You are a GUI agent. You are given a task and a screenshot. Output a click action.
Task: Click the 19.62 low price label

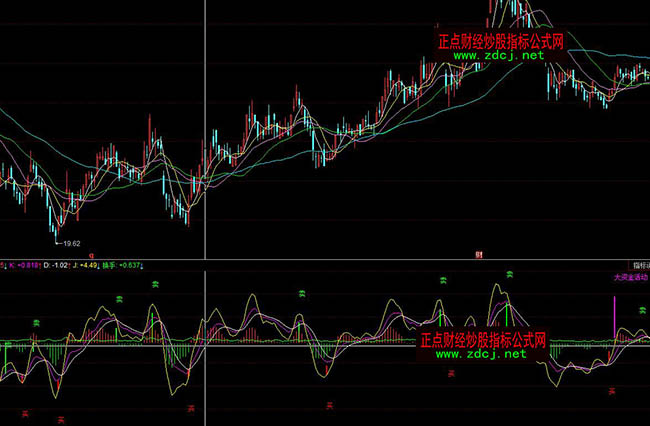pyautogui.click(x=71, y=243)
